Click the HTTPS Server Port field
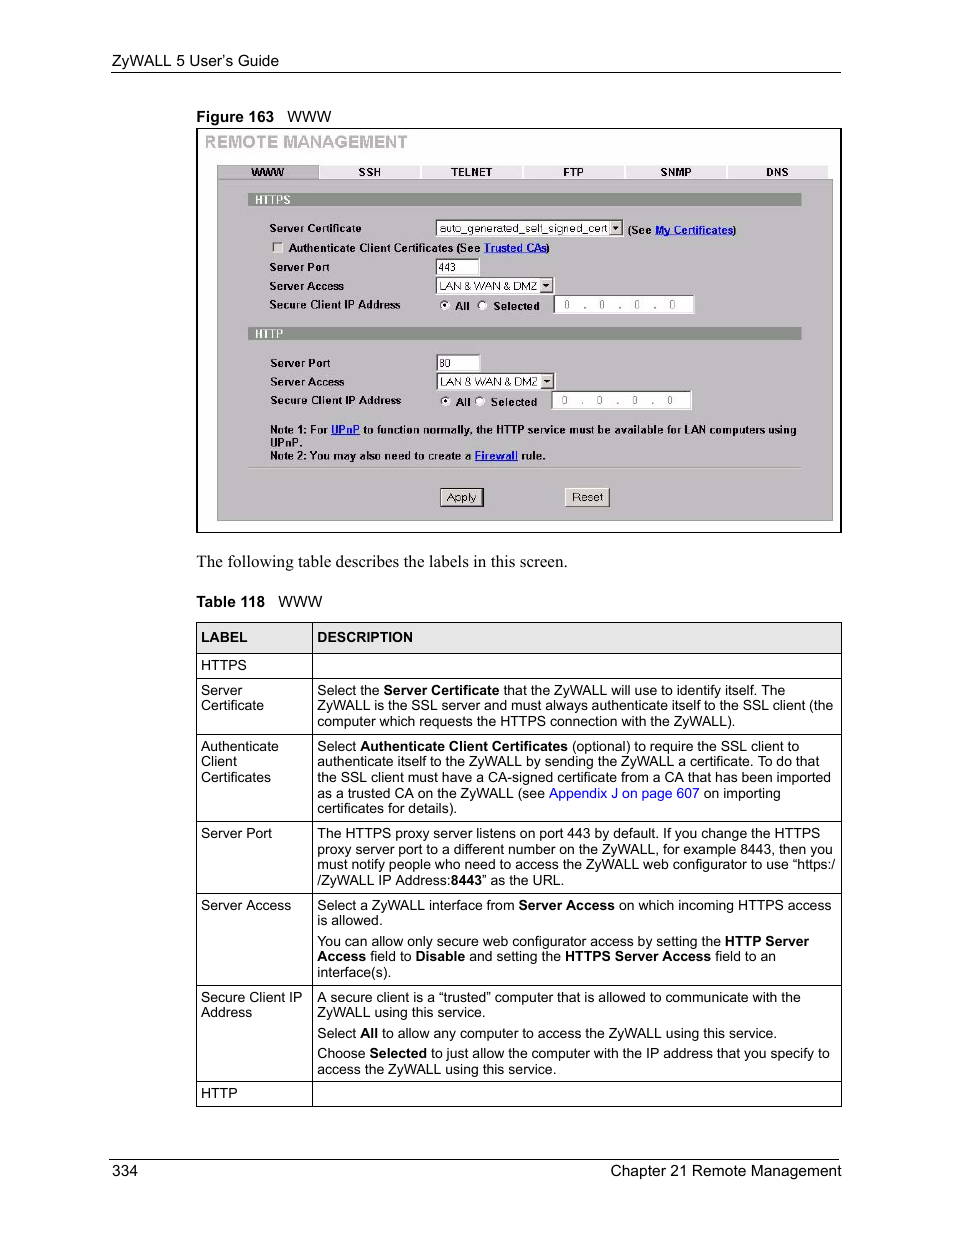This screenshot has width=954, height=1235. [456, 266]
